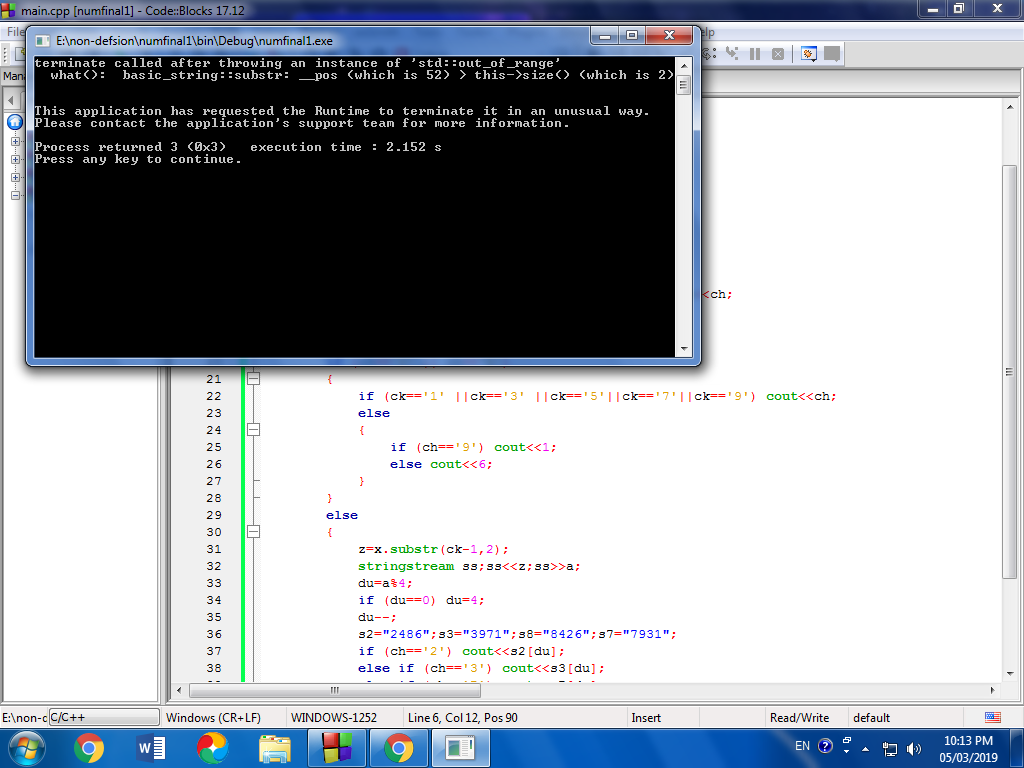Collapse code fold at line 30

[254, 532]
